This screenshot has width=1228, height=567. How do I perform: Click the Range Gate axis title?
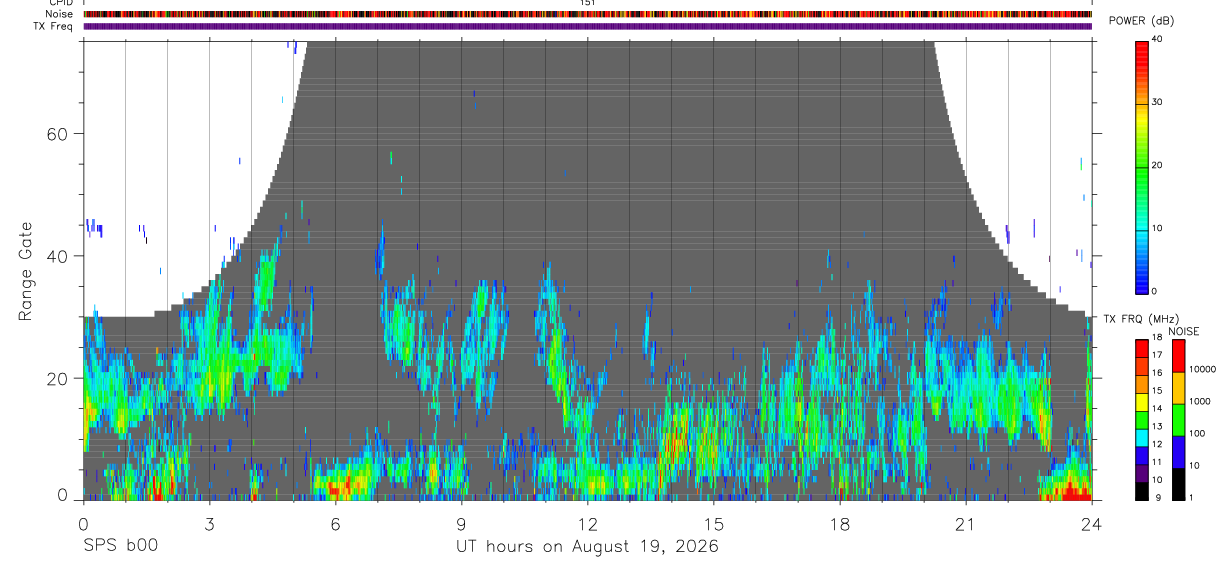27,270
